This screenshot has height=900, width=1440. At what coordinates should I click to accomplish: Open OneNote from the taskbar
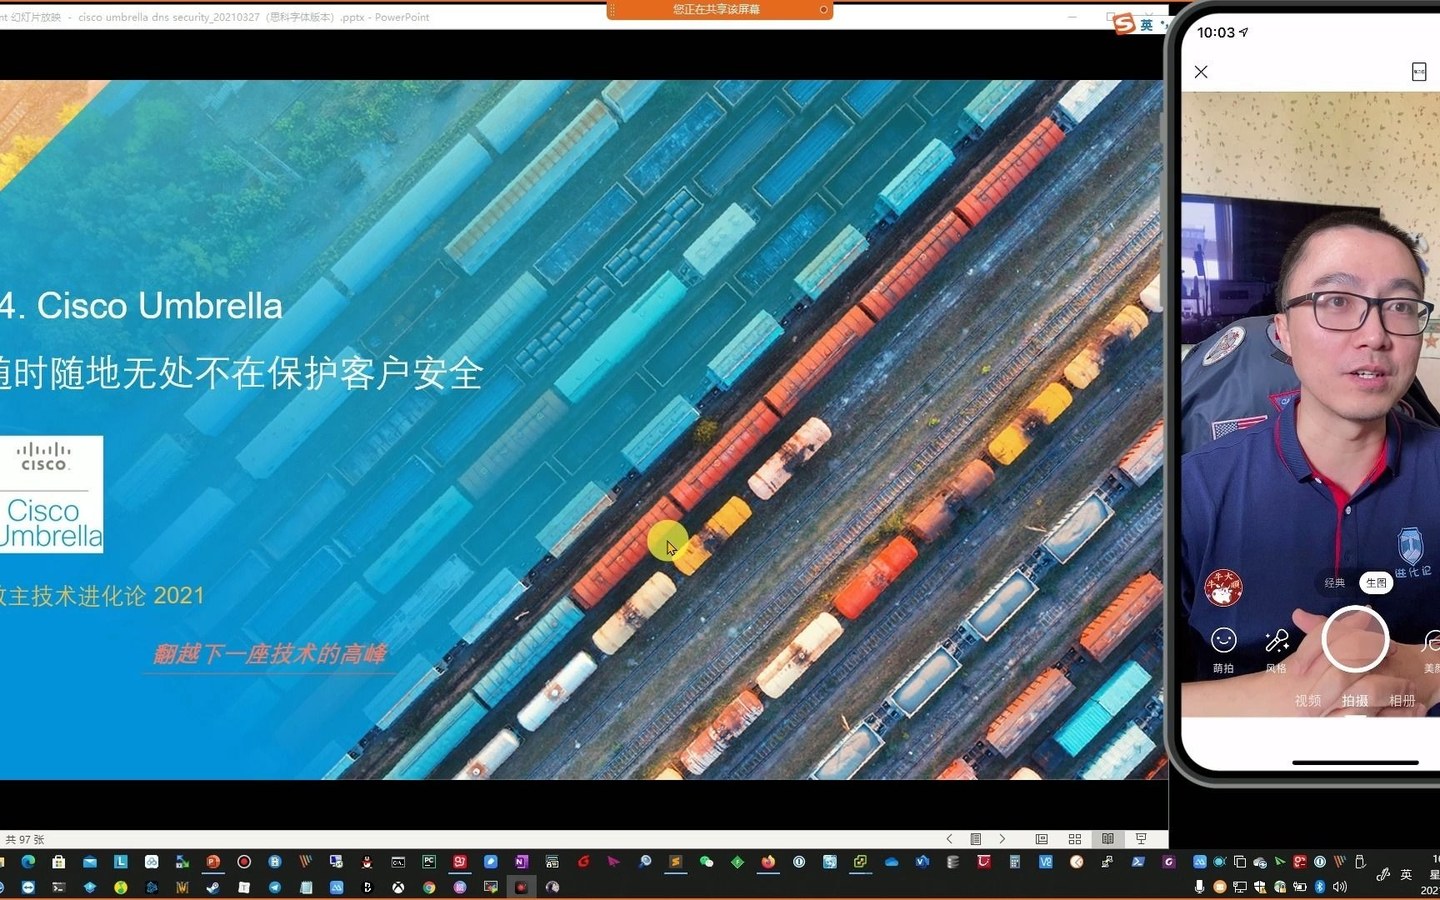click(521, 861)
